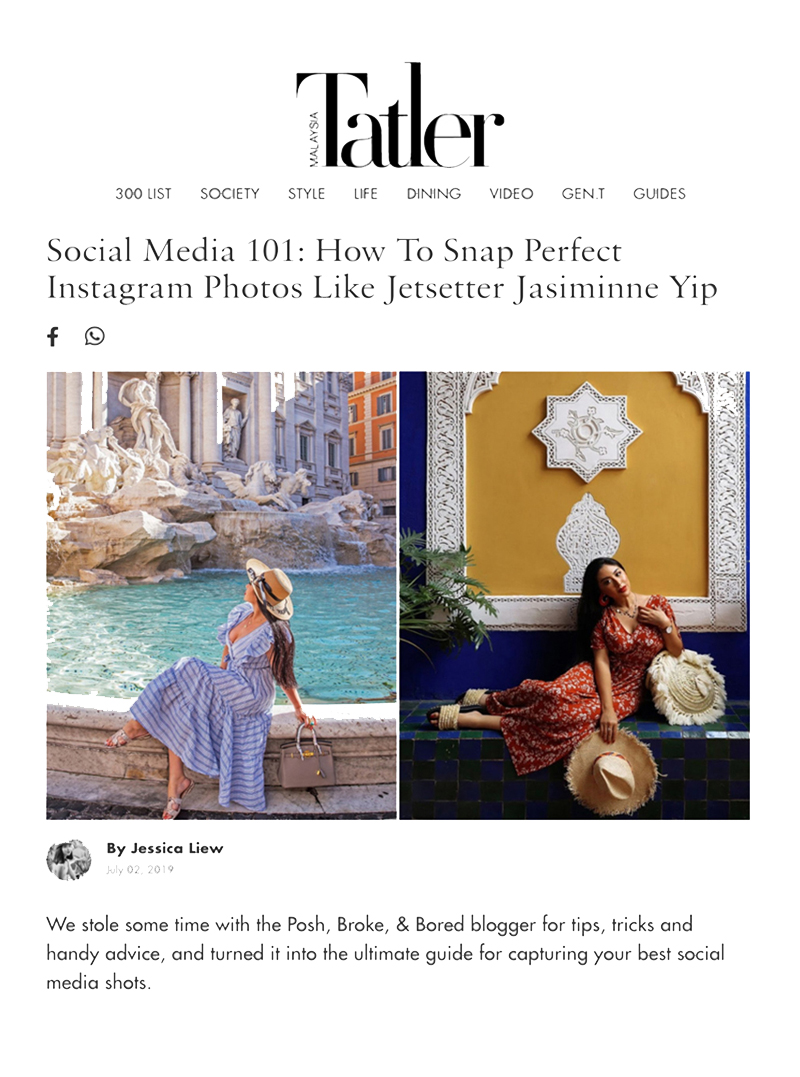Click the article intro paragraph text
Image resolution: width=800 pixels, height=1077 pixels.
385,953
